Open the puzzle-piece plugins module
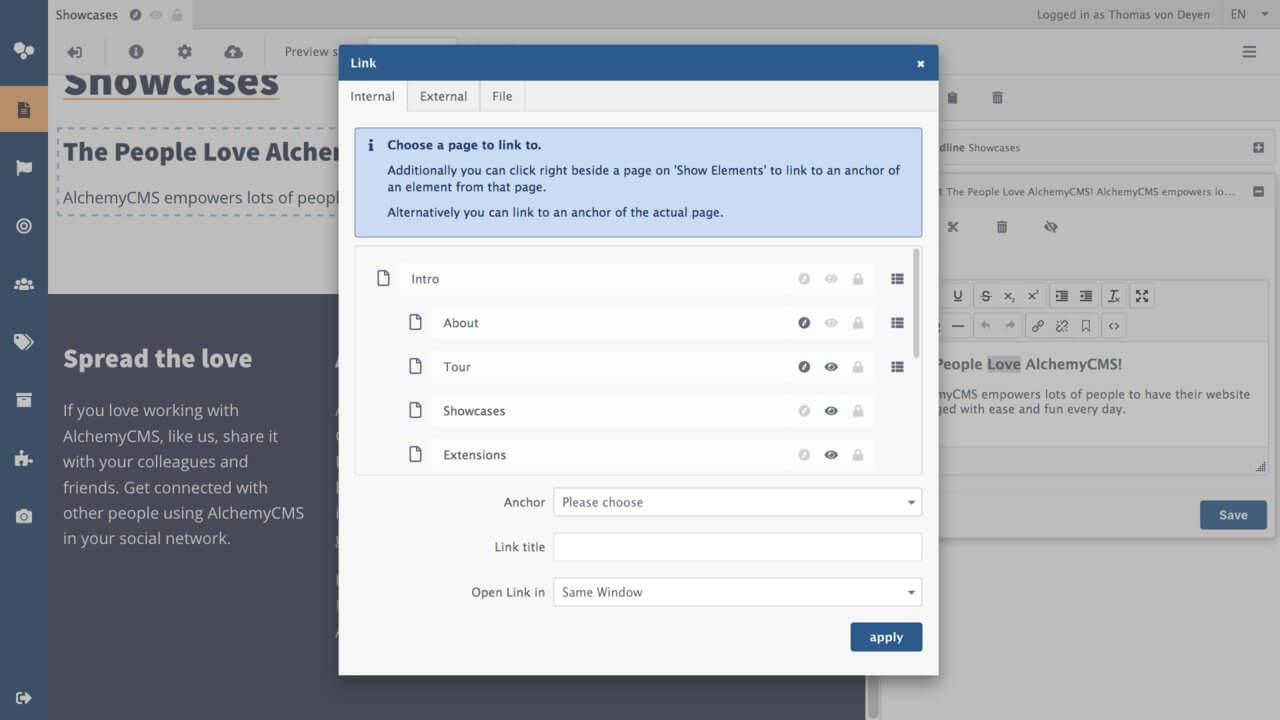The image size is (1280, 720). tap(24, 458)
